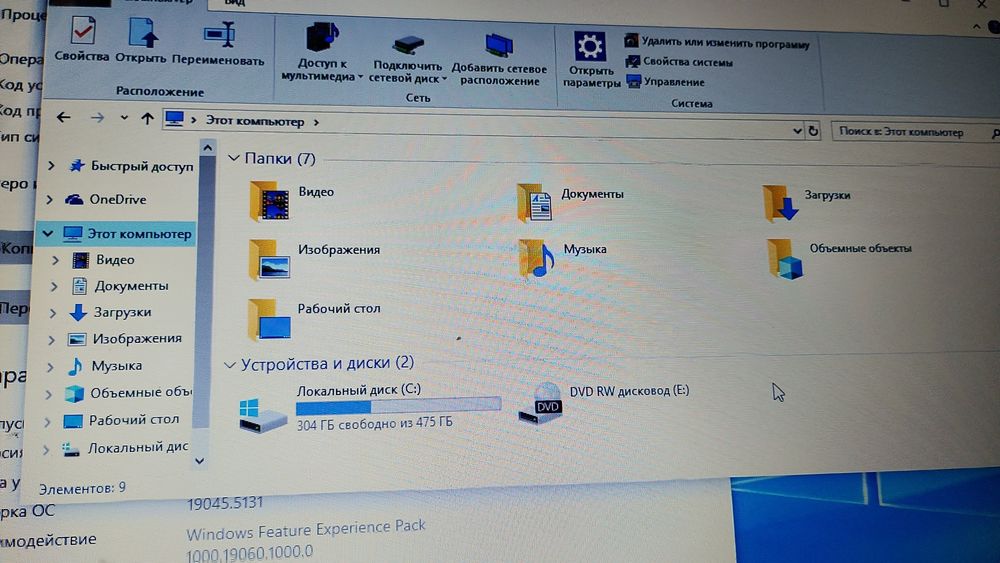Click Удалить или изменить программу
This screenshot has width=1000, height=563.
[717, 43]
